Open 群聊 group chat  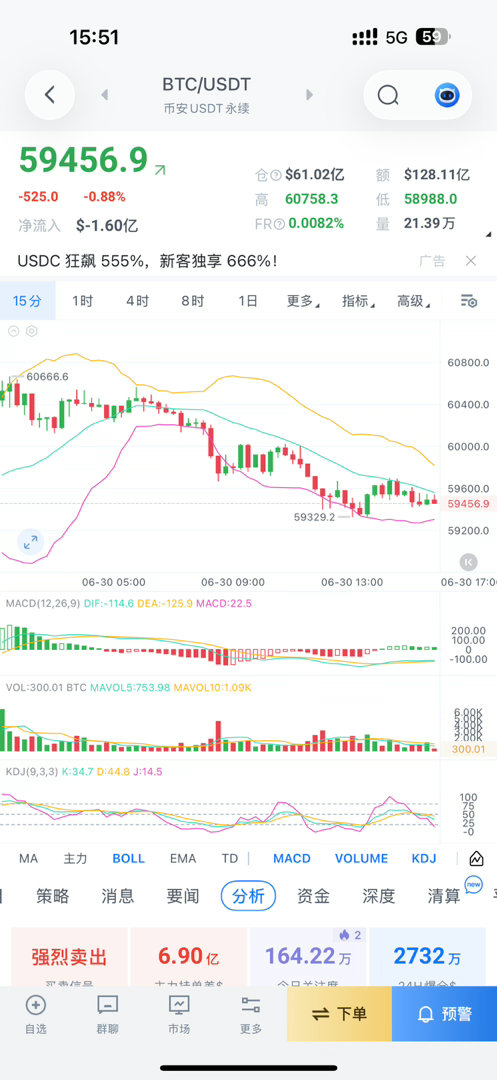coord(107,1015)
